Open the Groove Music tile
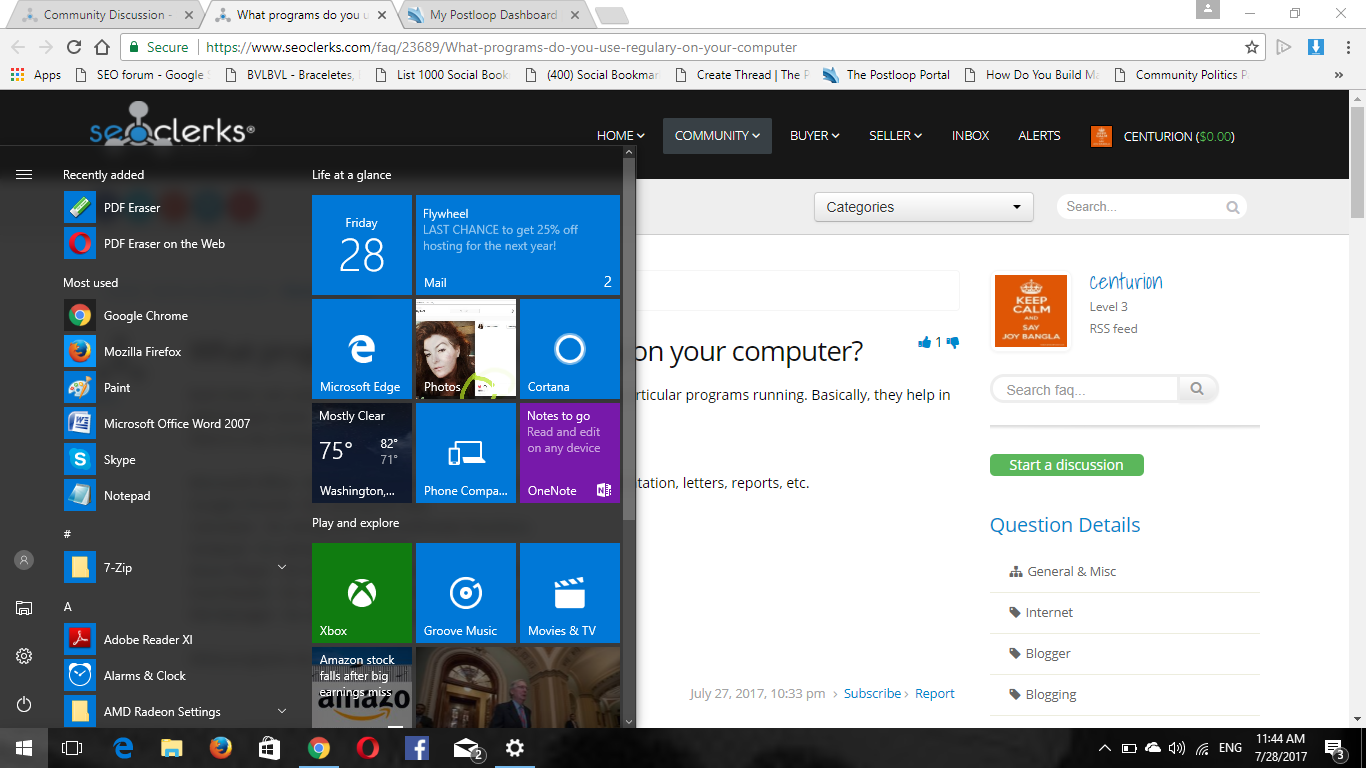The height and width of the screenshot is (768, 1366). (465, 593)
